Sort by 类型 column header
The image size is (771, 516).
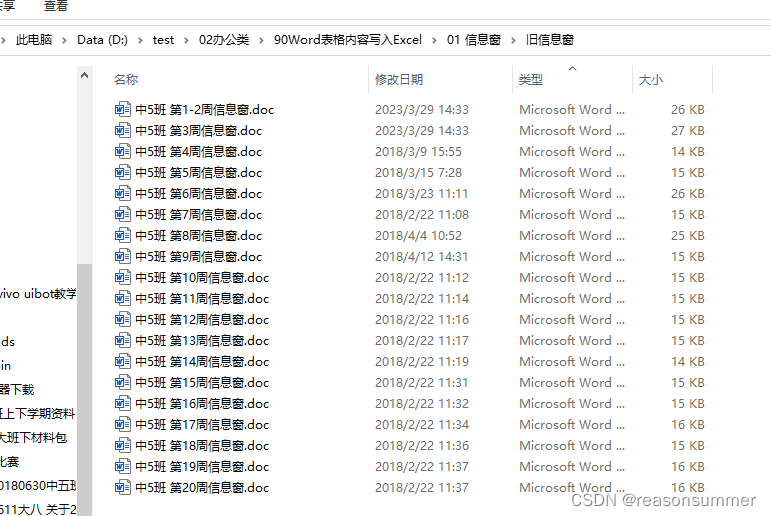pos(531,79)
